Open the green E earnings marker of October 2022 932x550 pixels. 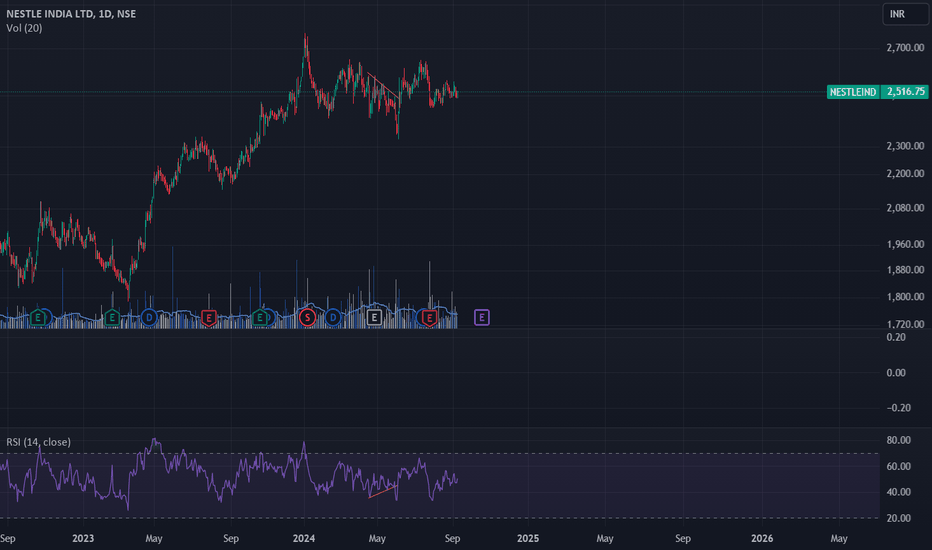(38, 318)
